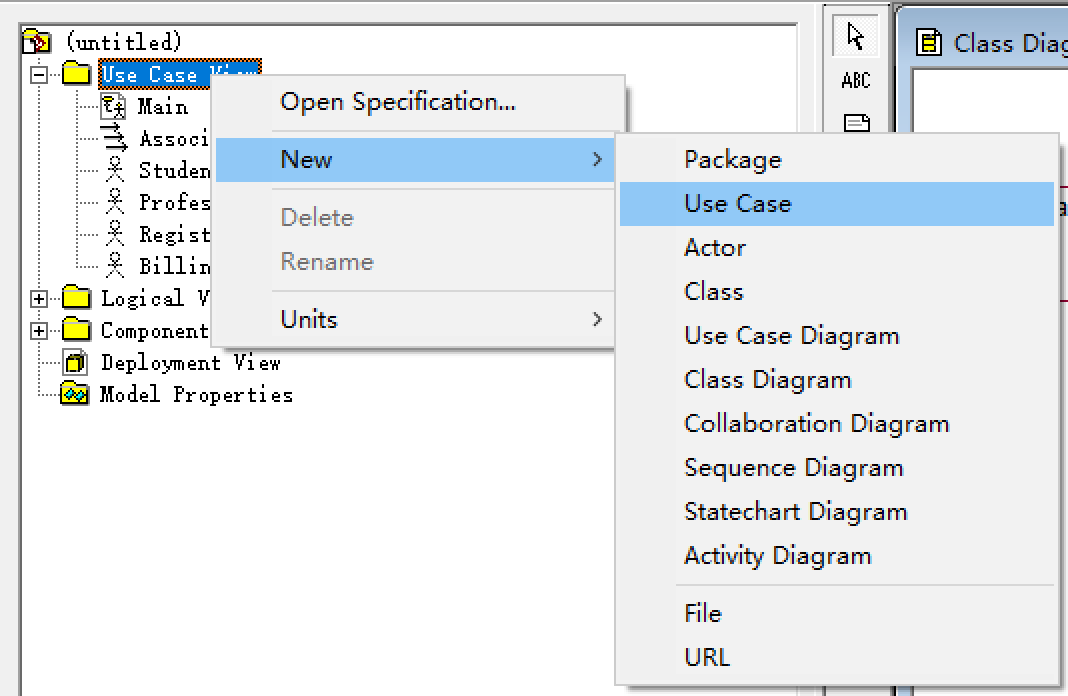Select Use Case in the New submenu
The image size is (1068, 696).
tap(737, 204)
